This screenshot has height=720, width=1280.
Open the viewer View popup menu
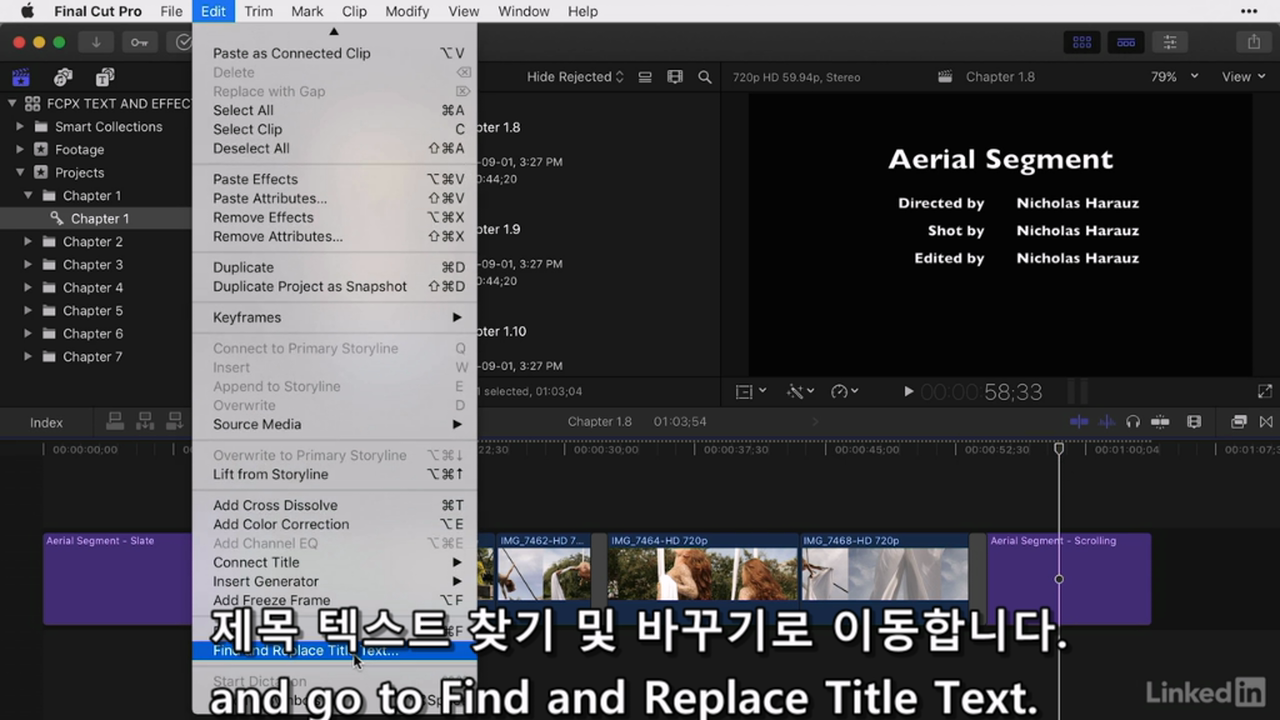1243,77
